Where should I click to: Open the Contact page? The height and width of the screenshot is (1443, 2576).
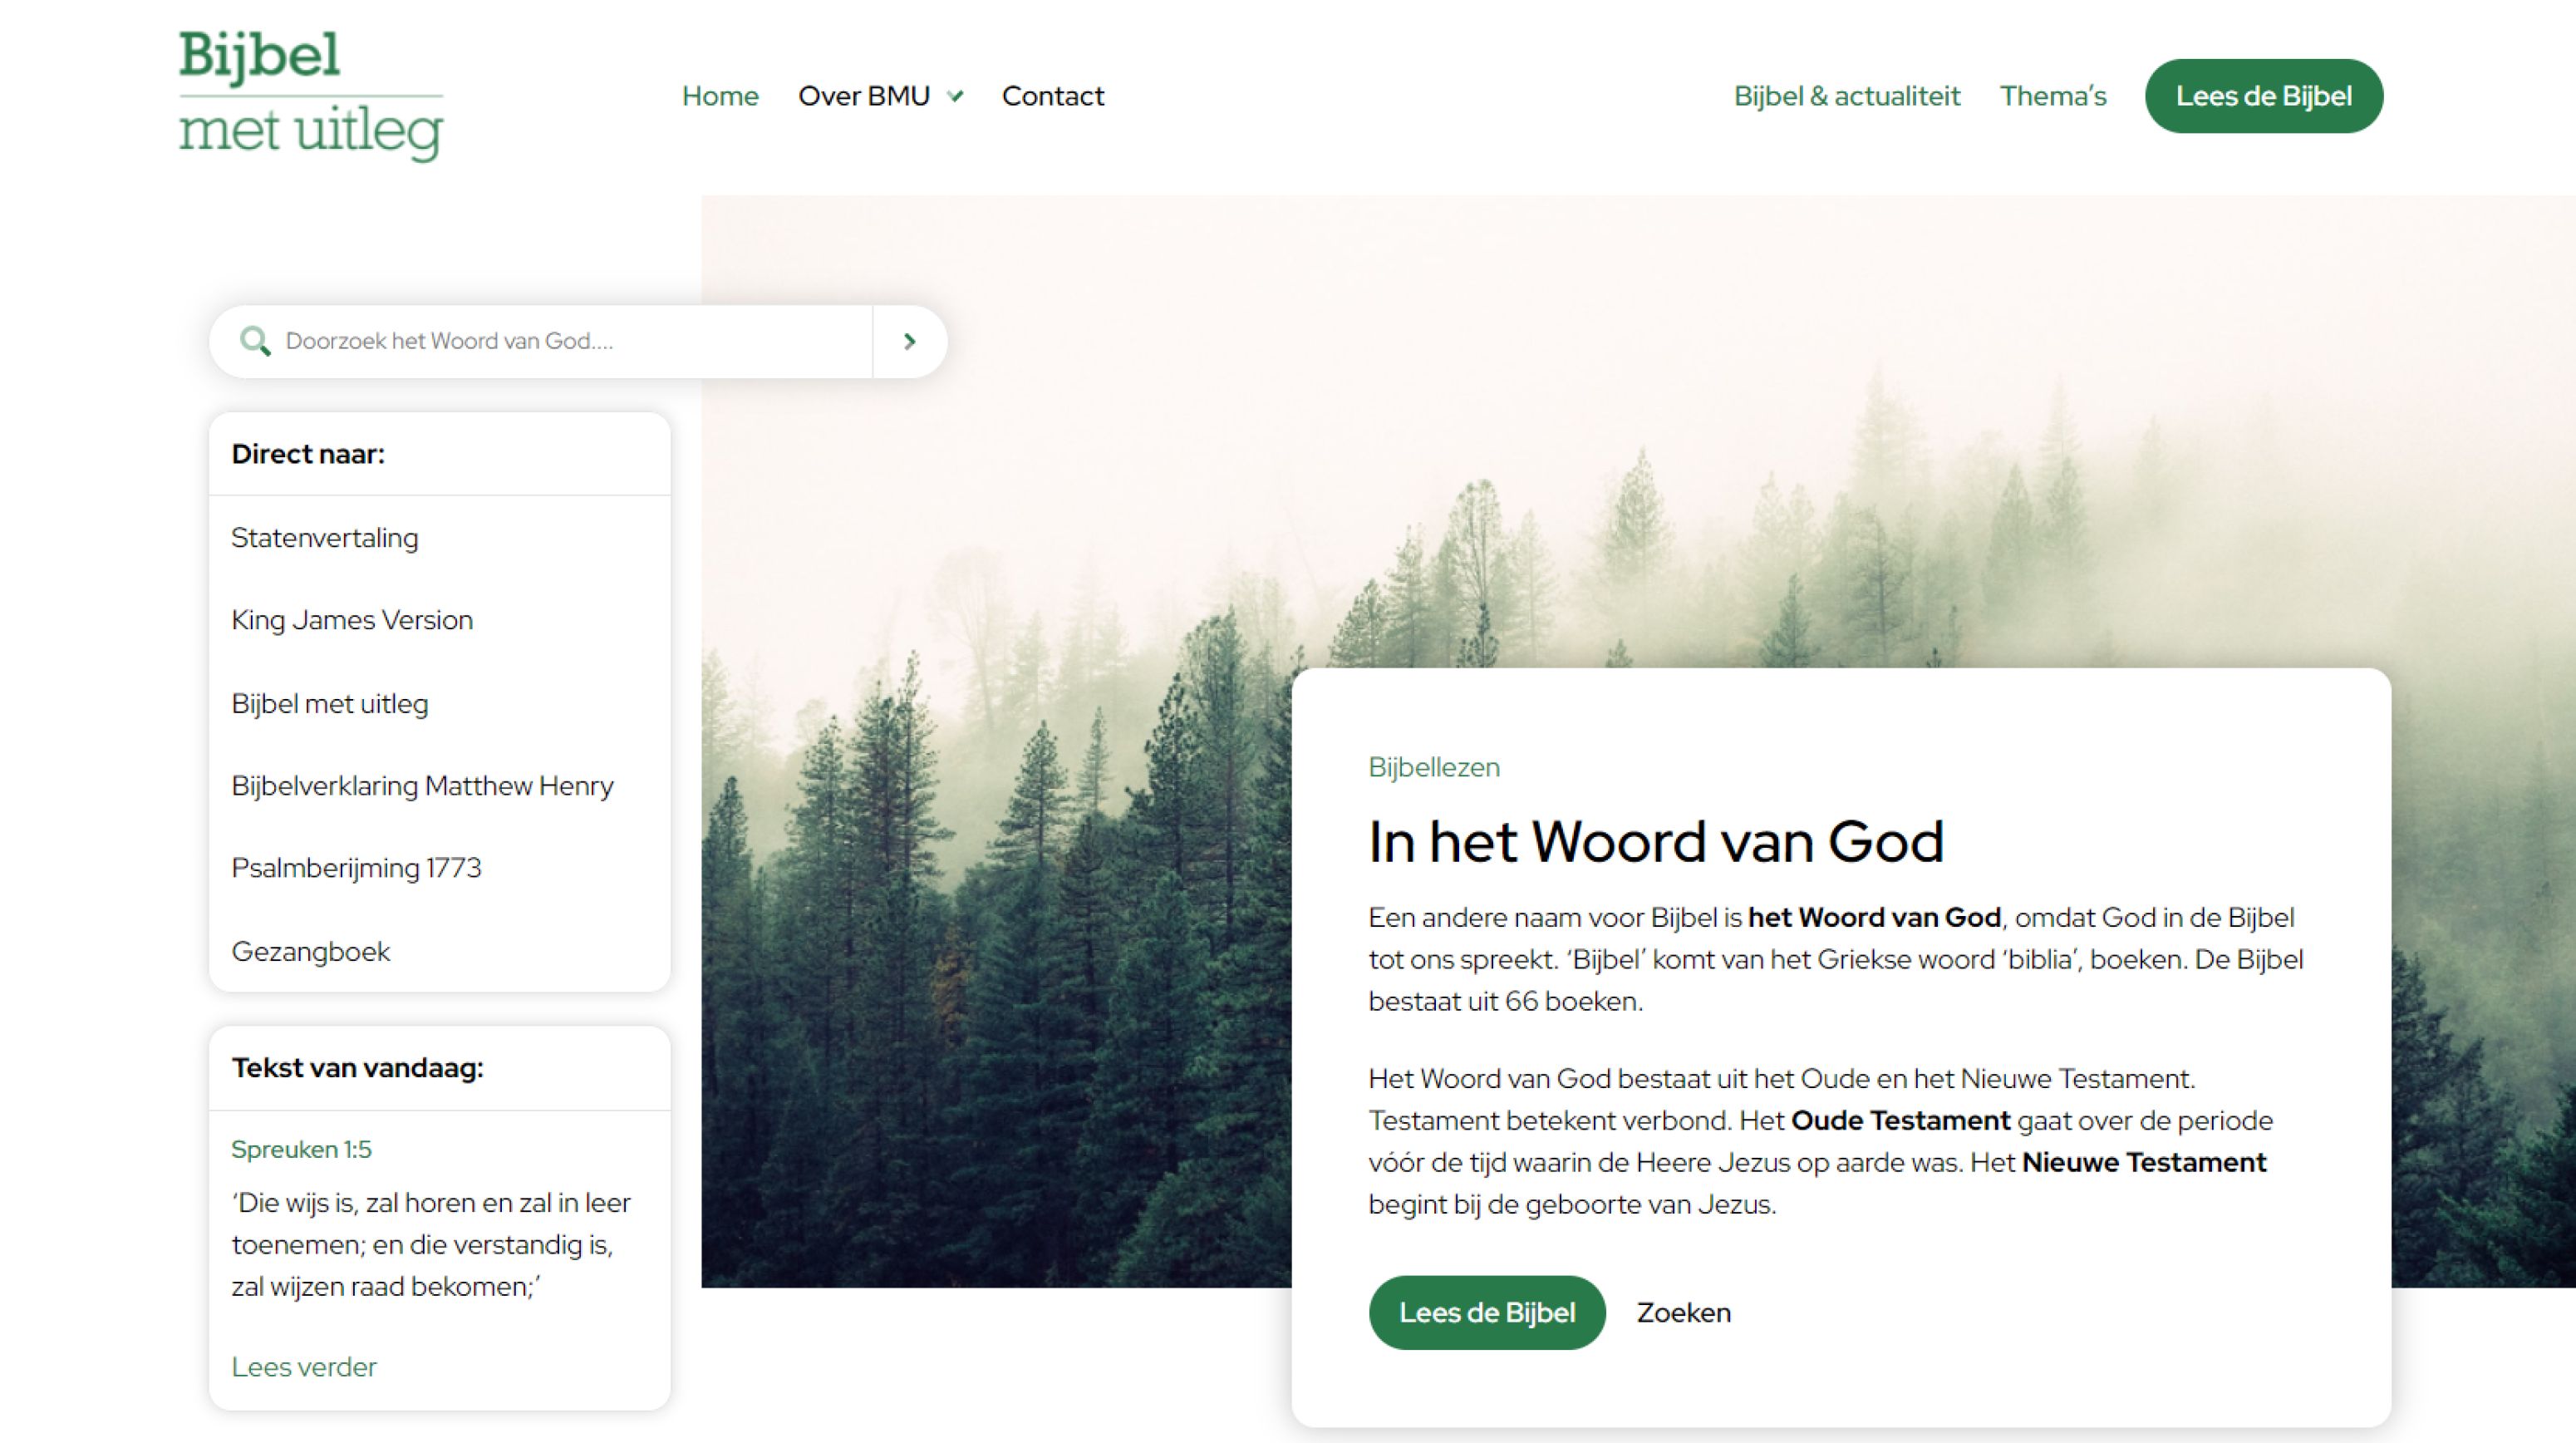point(1053,96)
